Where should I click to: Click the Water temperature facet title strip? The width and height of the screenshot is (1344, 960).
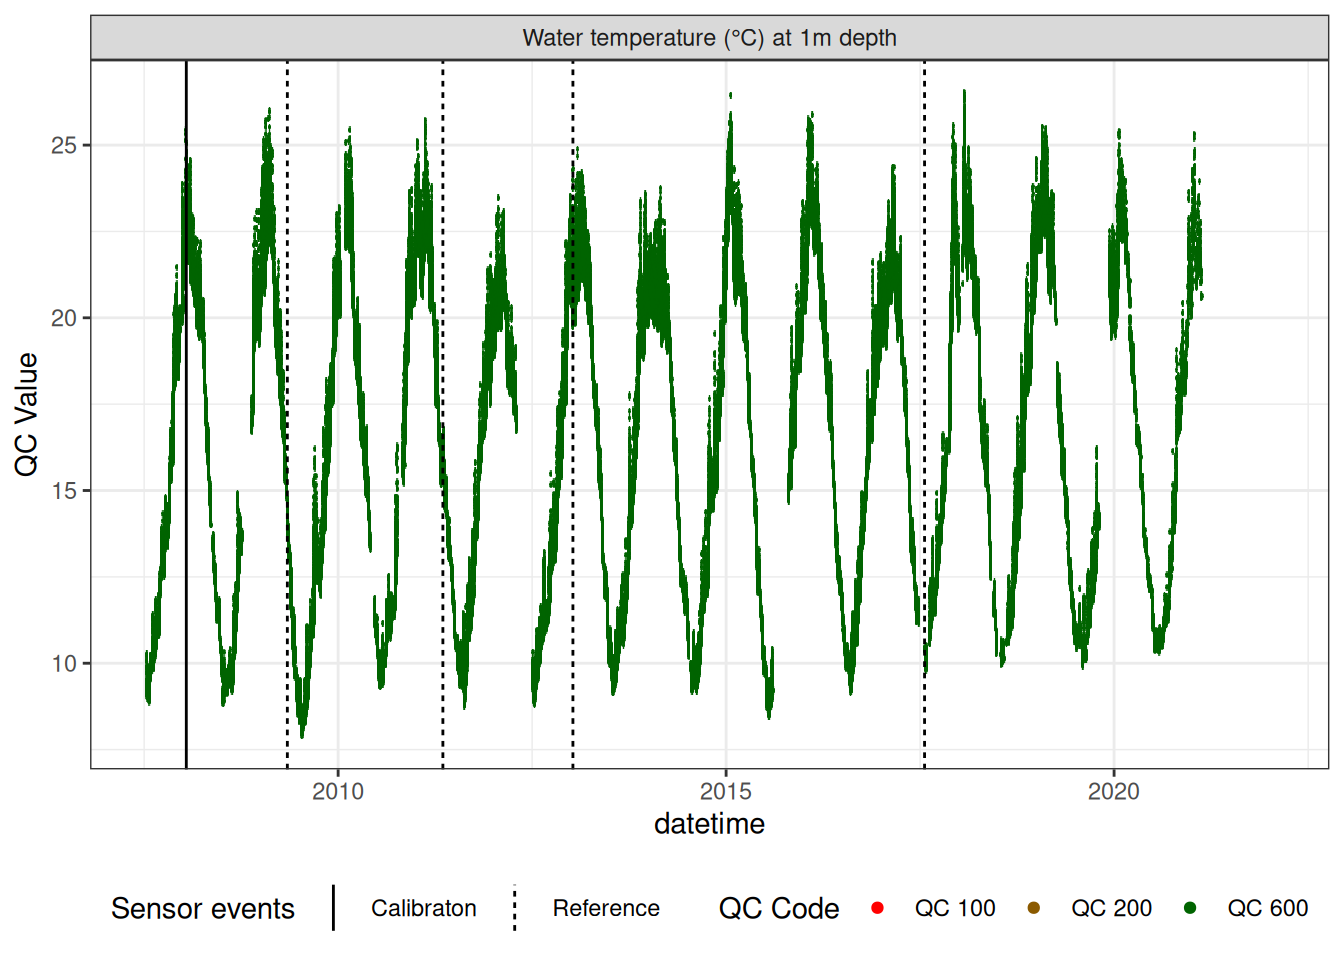coord(709,38)
